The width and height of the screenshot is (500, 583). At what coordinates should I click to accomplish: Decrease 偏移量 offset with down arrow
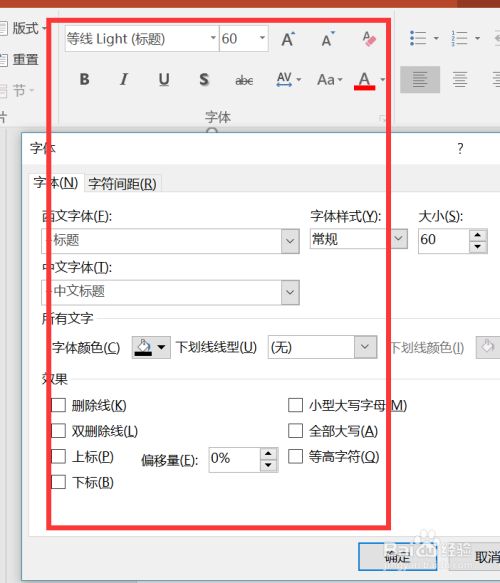pyautogui.click(x=268, y=466)
